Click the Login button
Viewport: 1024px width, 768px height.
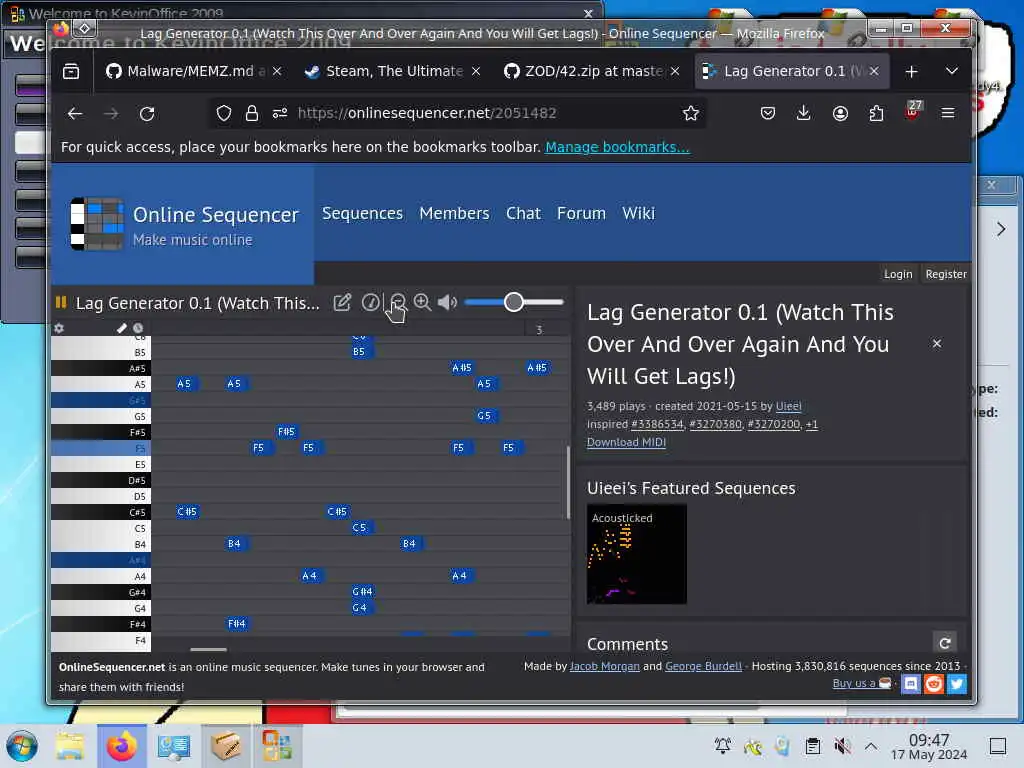(x=898, y=274)
